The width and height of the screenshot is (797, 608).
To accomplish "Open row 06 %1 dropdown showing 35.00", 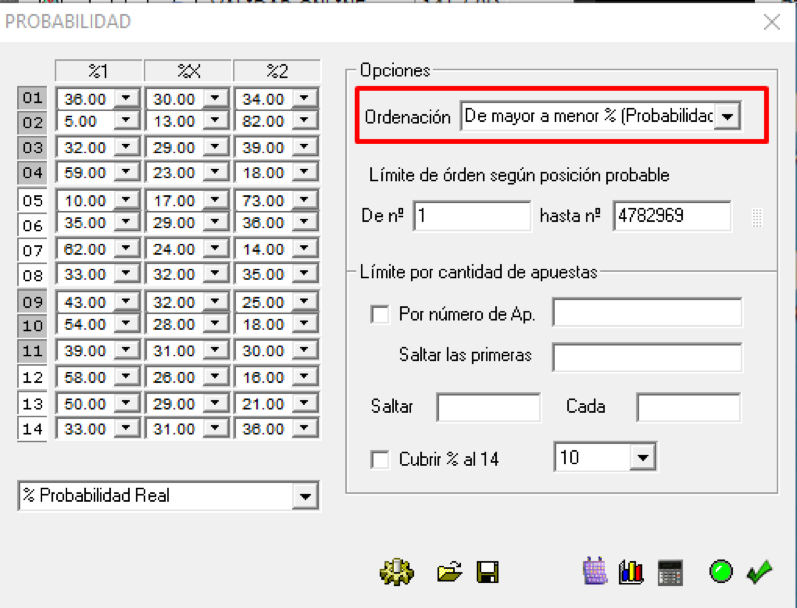I will [126, 222].
